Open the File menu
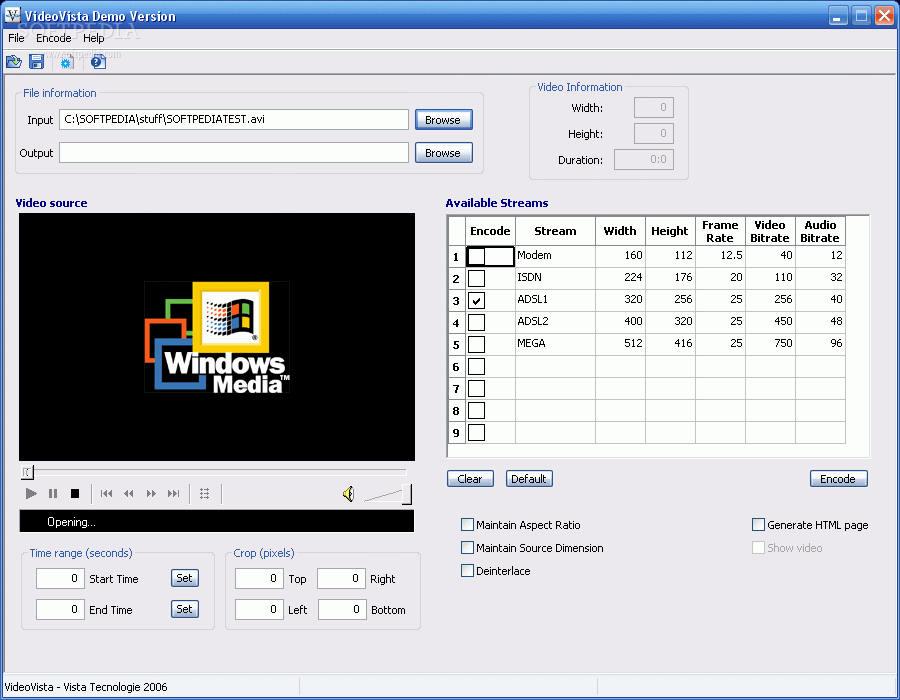900x700 pixels. coord(16,38)
